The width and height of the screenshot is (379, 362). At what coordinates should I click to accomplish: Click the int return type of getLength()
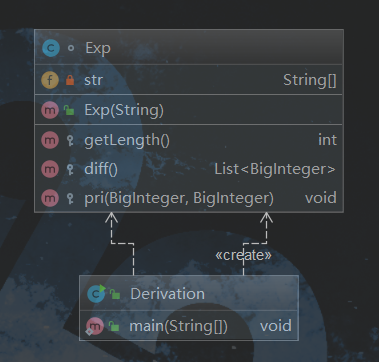[x=327, y=140]
